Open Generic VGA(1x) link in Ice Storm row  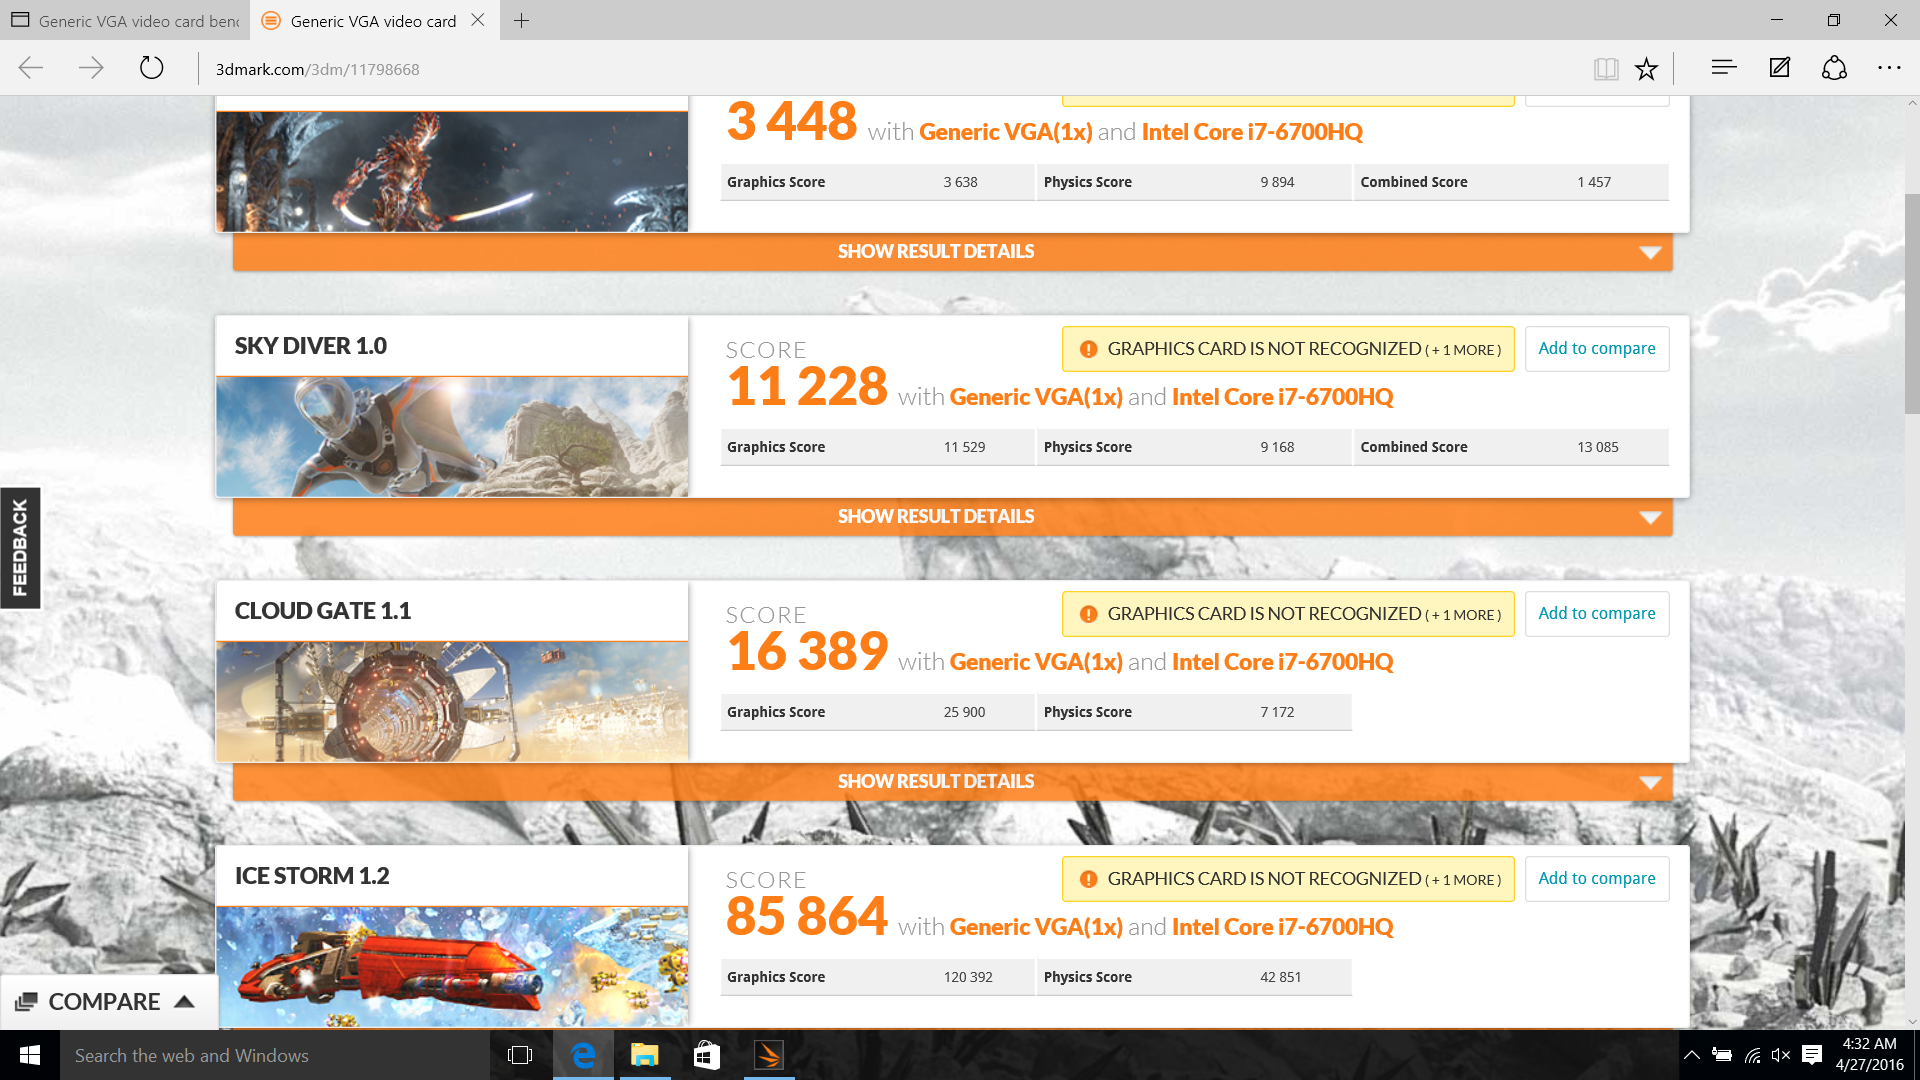(1036, 927)
